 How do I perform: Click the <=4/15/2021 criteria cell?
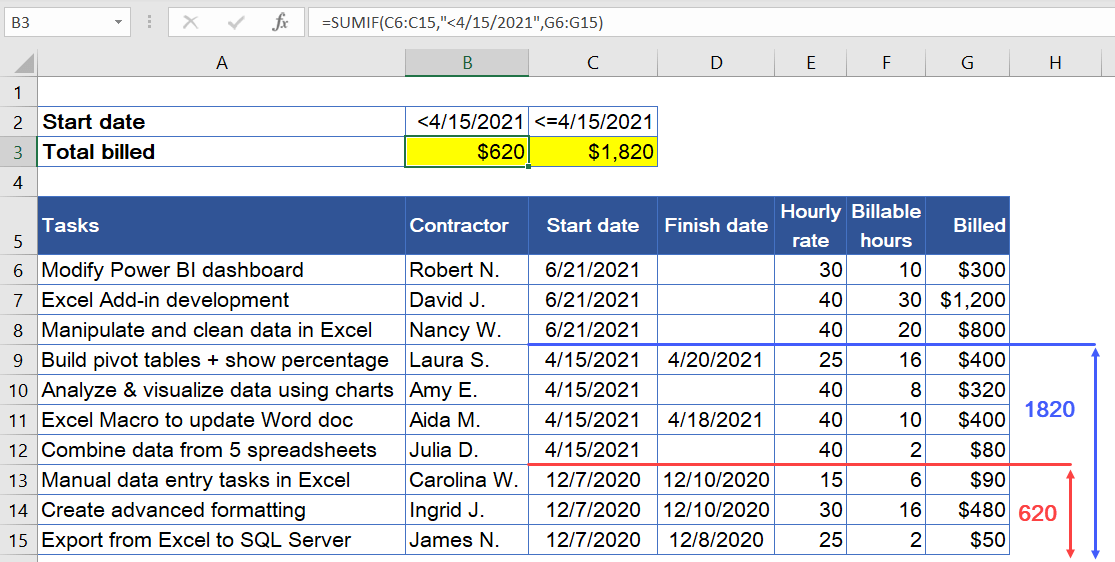pos(593,122)
